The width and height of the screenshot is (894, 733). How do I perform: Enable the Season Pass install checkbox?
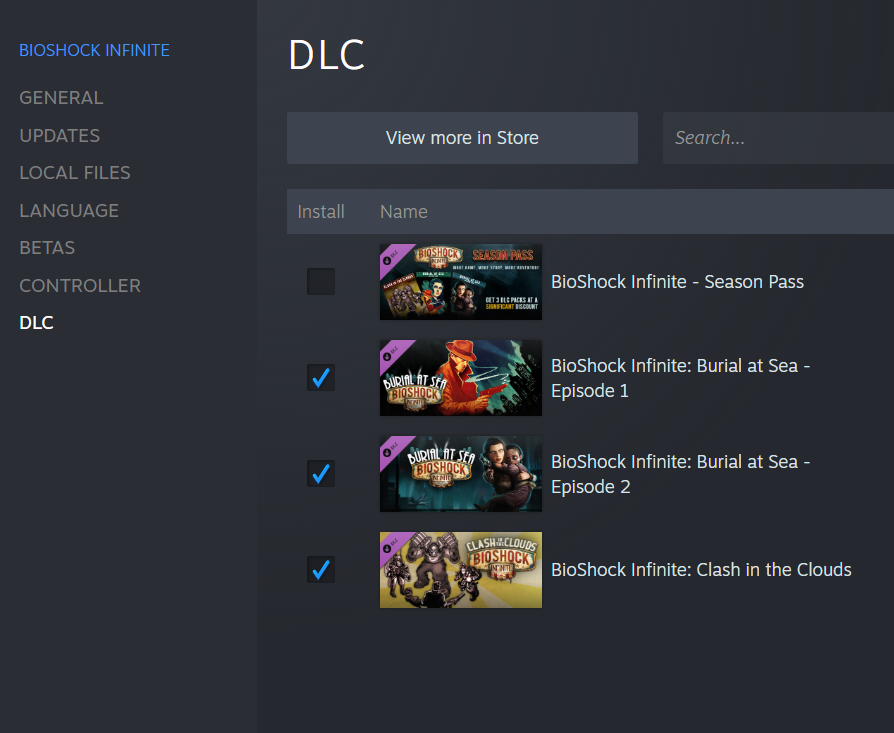coord(321,282)
